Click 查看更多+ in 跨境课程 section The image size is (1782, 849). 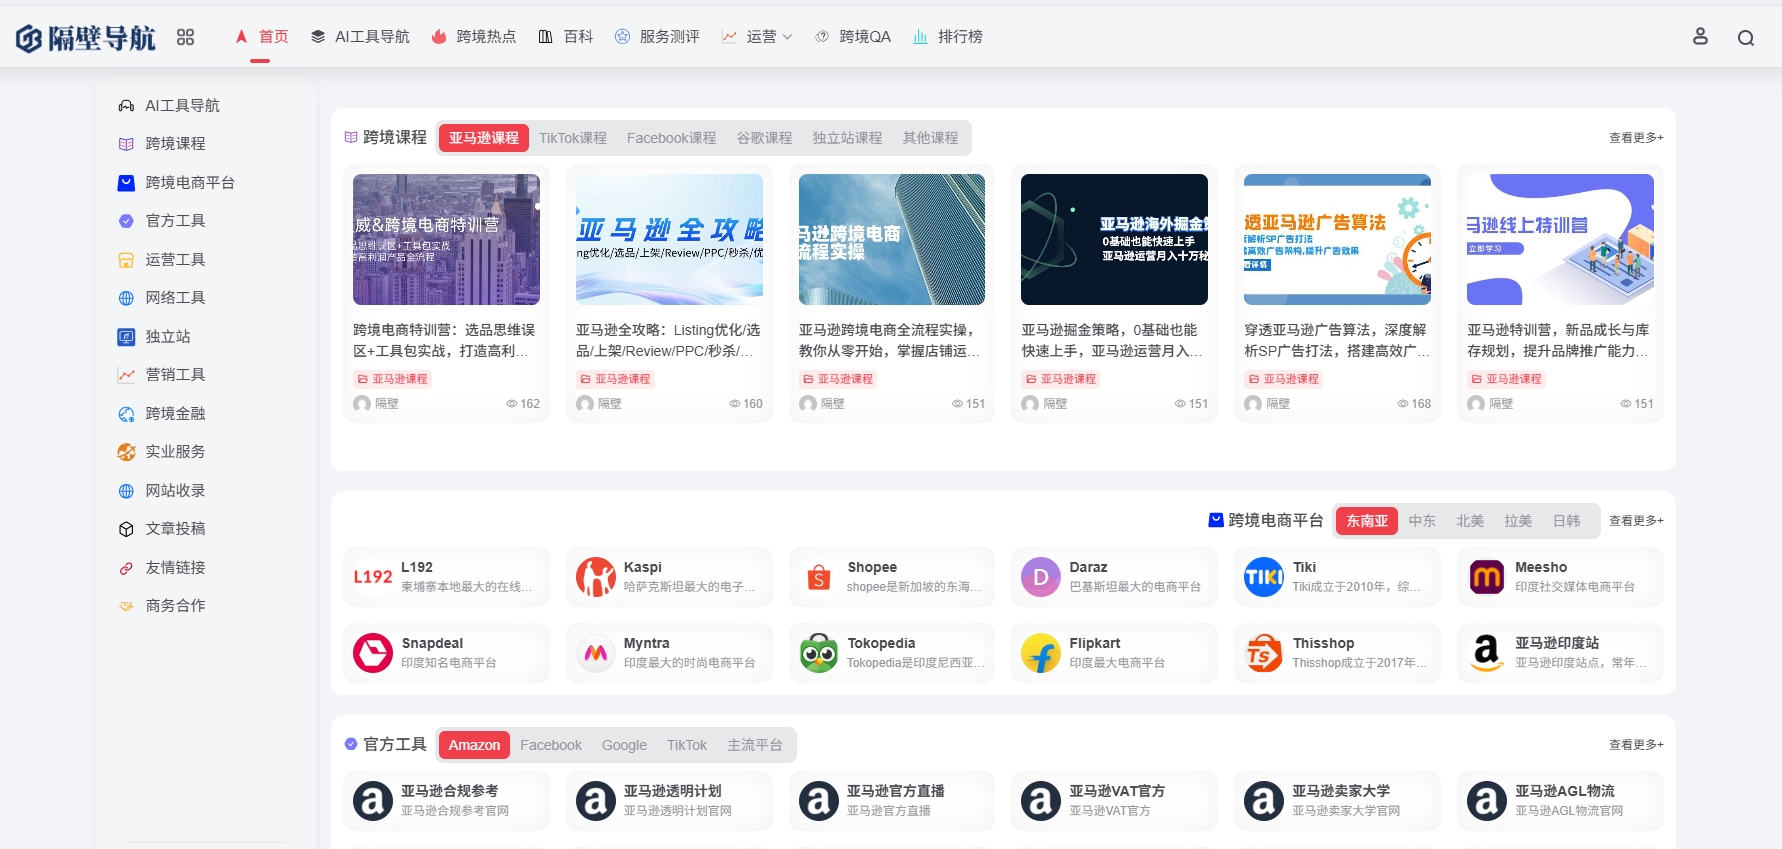coord(1636,138)
